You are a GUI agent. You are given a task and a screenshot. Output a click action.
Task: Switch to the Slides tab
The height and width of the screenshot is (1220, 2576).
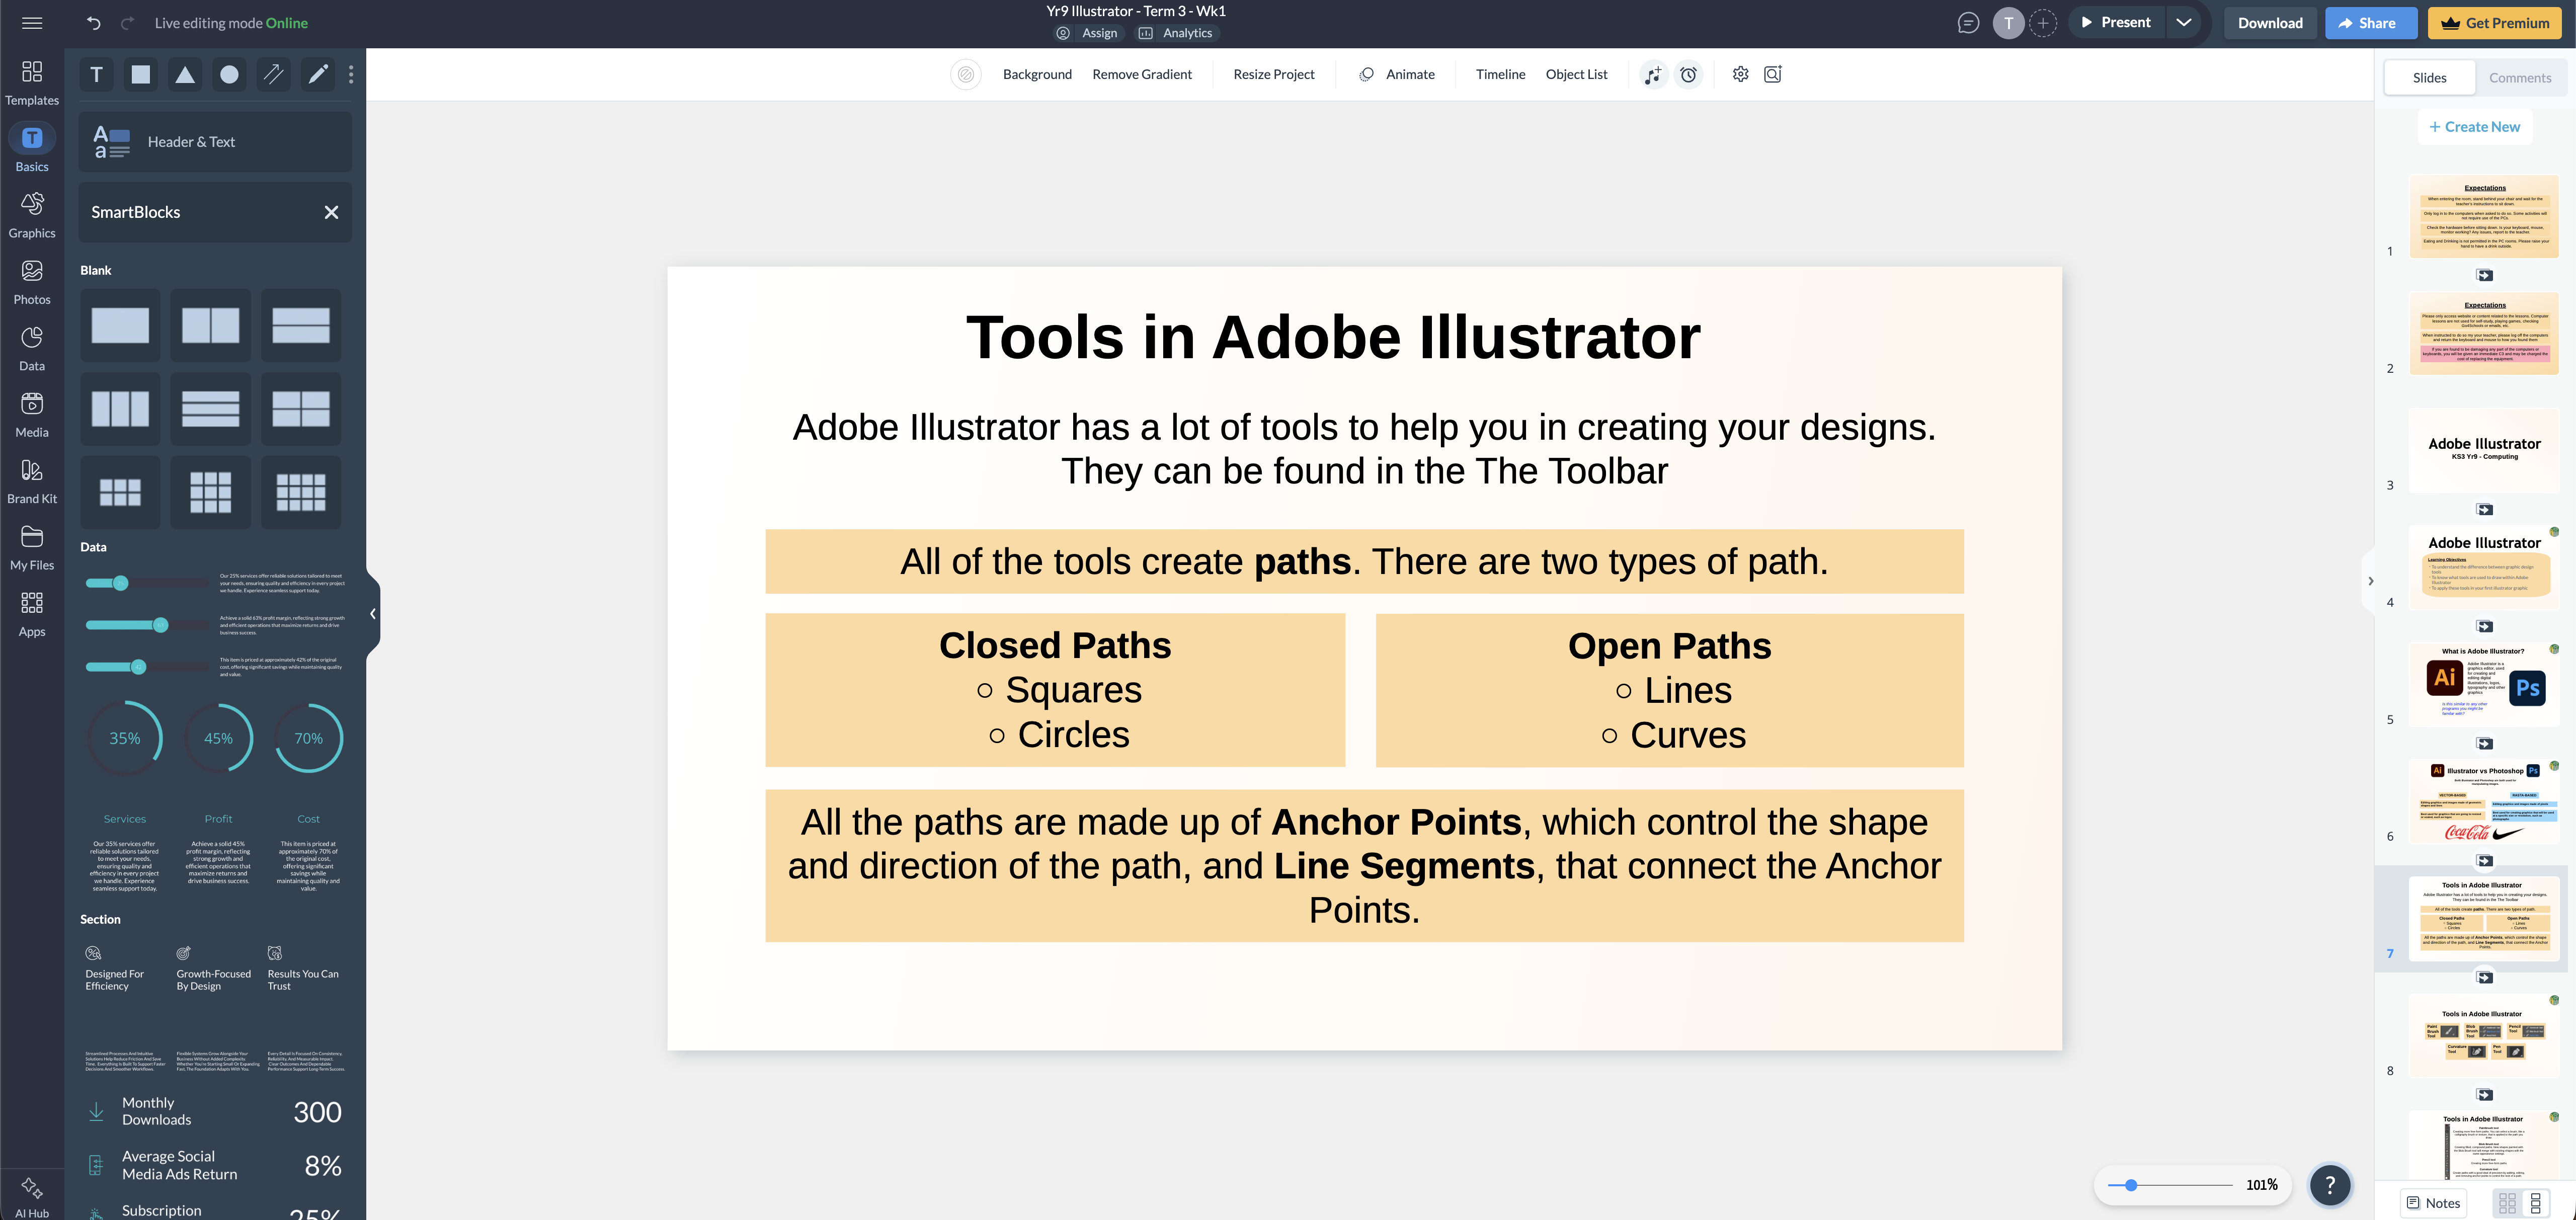pos(2429,78)
